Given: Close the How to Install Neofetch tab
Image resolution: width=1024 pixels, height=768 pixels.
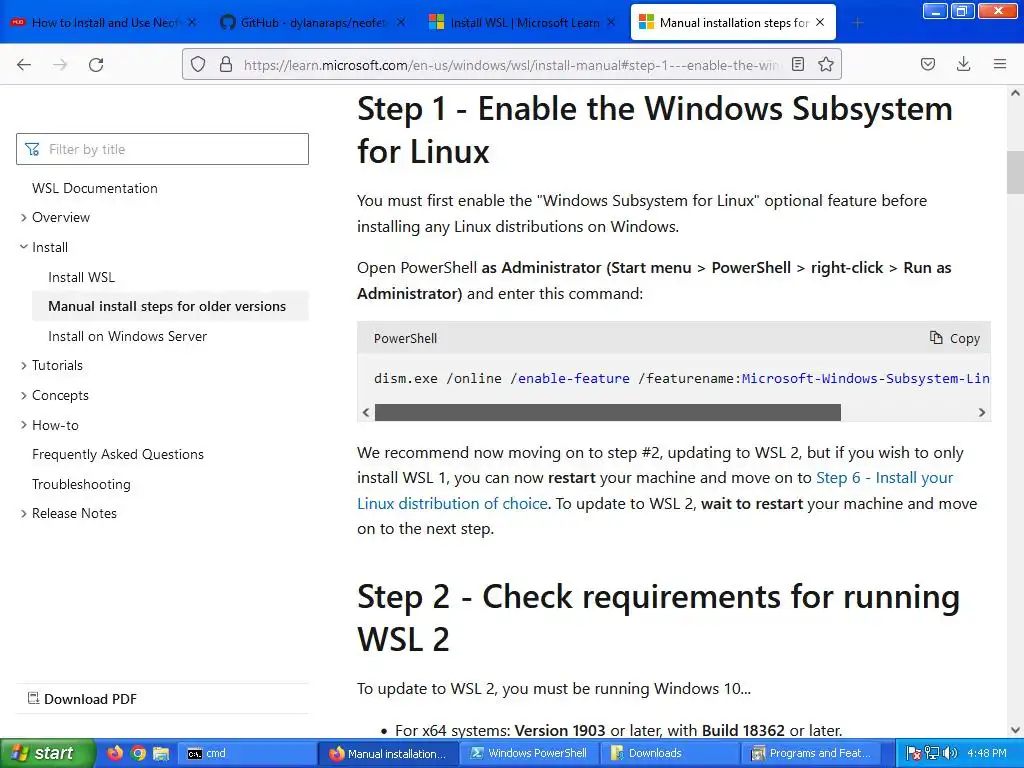Looking at the screenshot, I should coord(191,22).
